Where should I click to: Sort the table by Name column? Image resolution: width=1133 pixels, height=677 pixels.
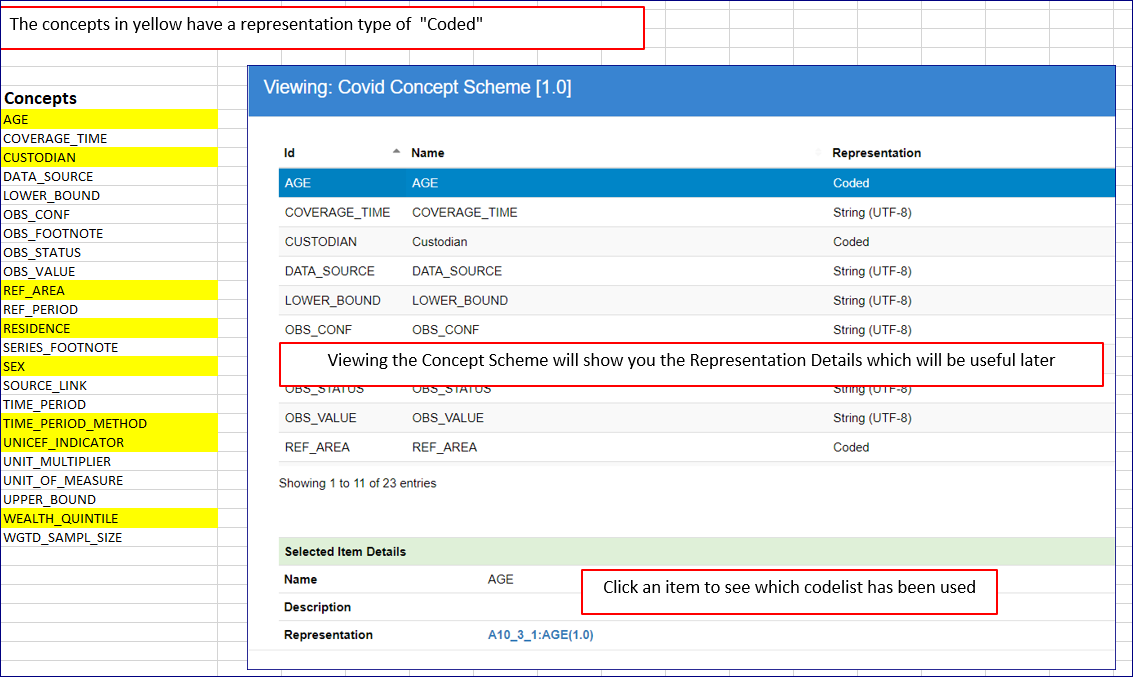point(428,153)
